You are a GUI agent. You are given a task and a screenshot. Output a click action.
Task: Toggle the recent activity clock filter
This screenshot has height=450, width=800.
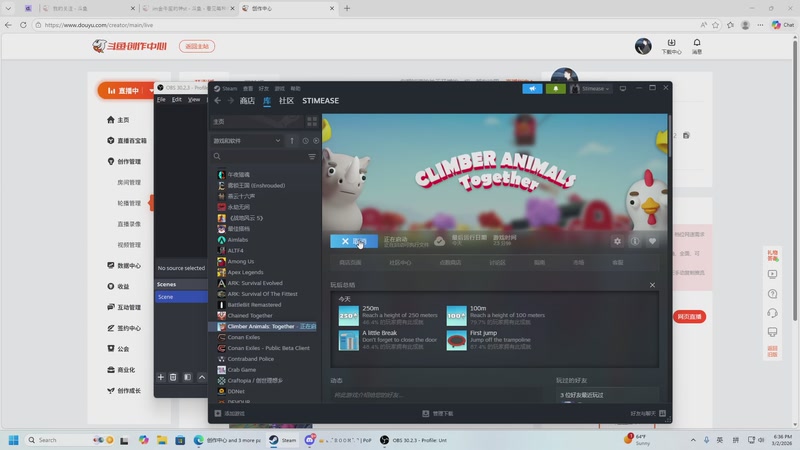click(305, 141)
